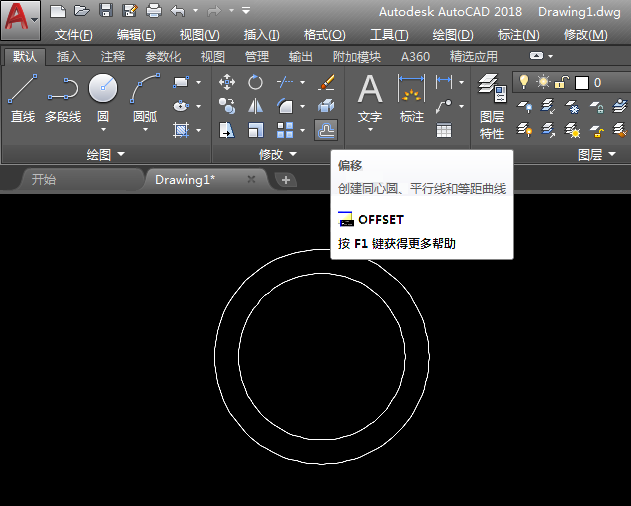
Task: Click the Start (开始) document tab
Action: (44, 180)
